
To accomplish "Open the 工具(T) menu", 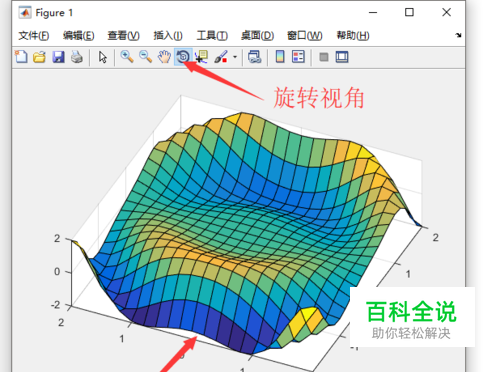I will tap(212, 35).
